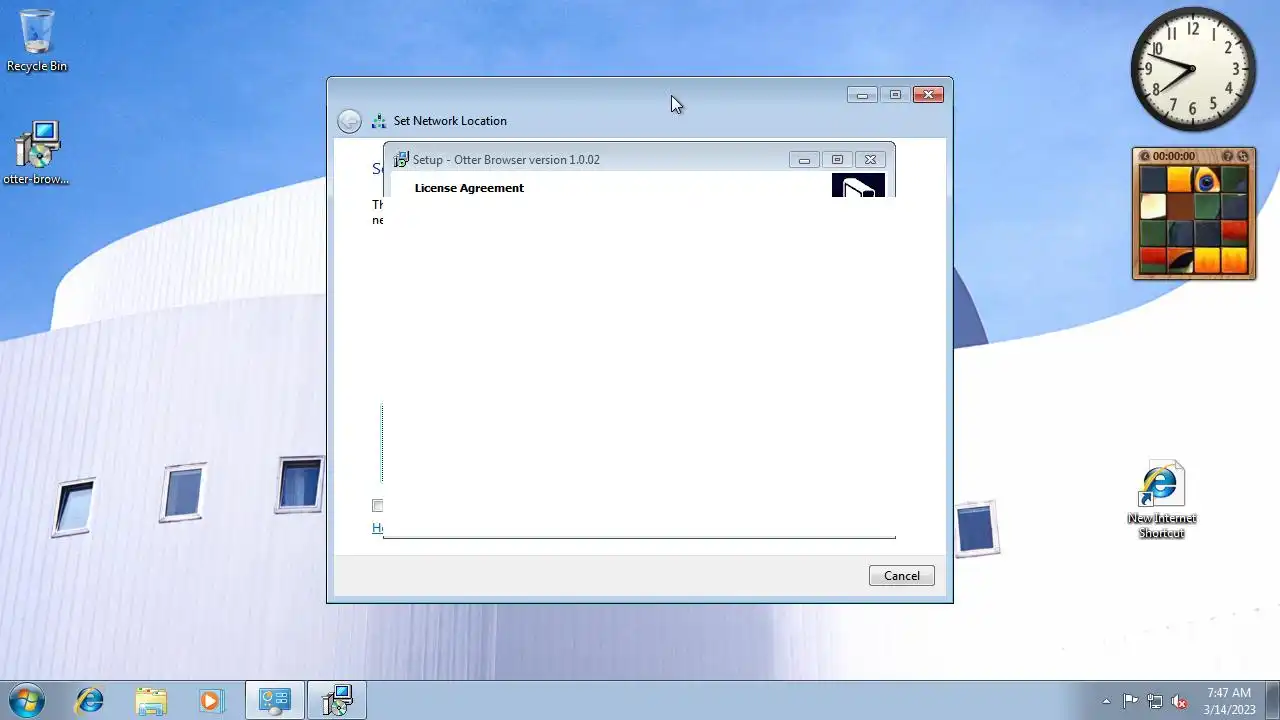Show hidden system tray icons
The width and height of the screenshot is (1280, 720).
pyautogui.click(x=1106, y=701)
